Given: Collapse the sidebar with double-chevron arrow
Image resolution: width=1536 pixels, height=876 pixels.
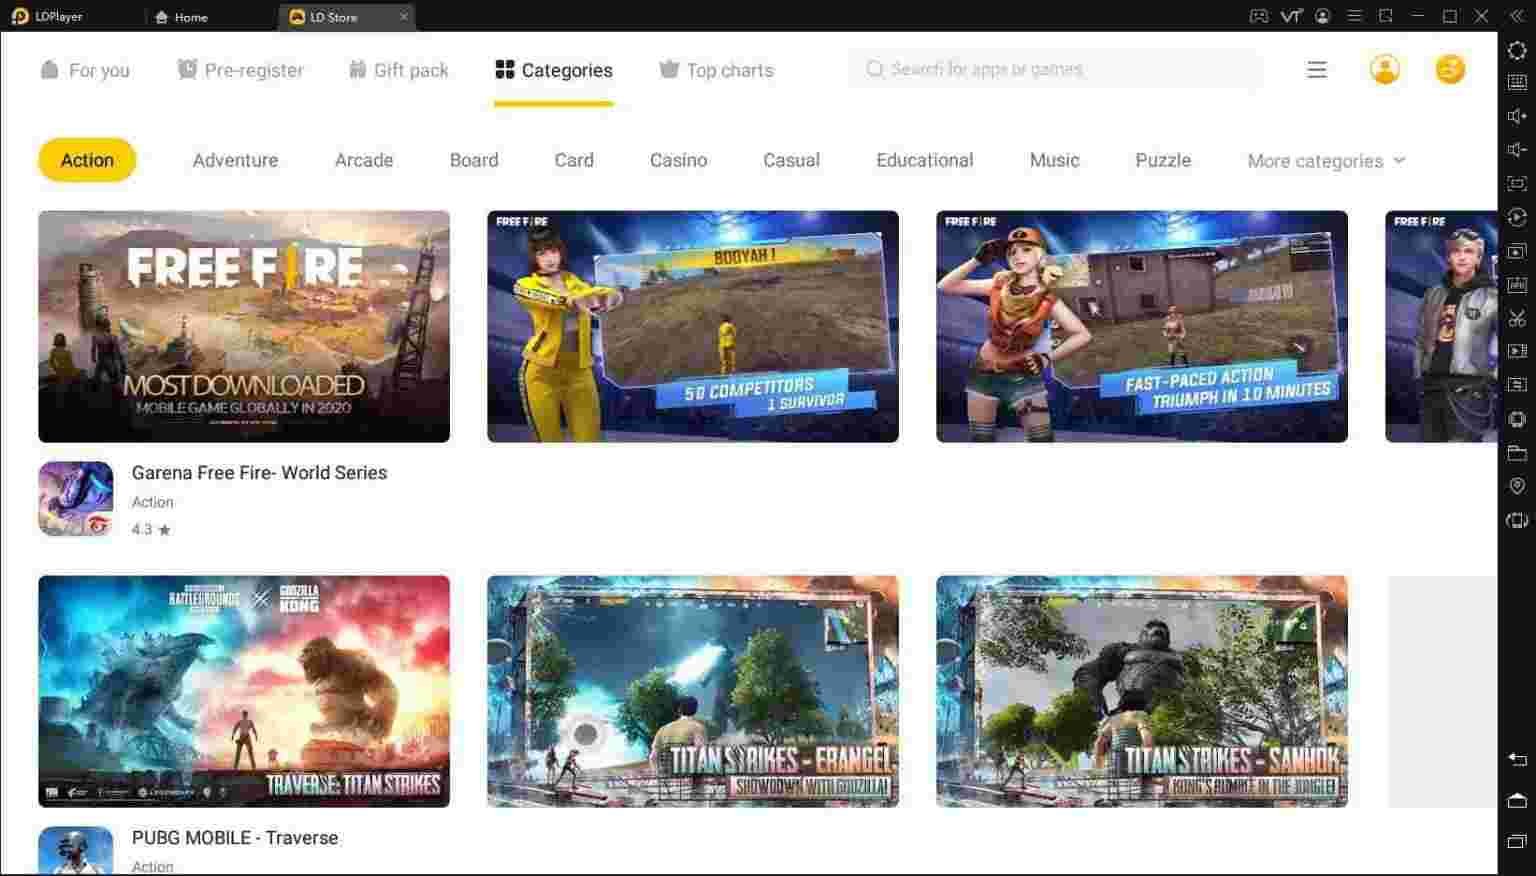Looking at the screenshot, I should coord(1516,15).
